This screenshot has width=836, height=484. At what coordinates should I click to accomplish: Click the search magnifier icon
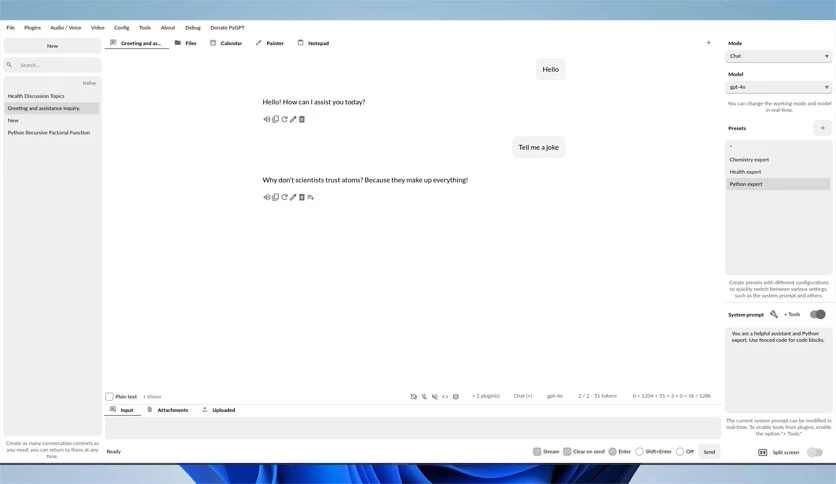pyautogui.click(x=9, y=64)
